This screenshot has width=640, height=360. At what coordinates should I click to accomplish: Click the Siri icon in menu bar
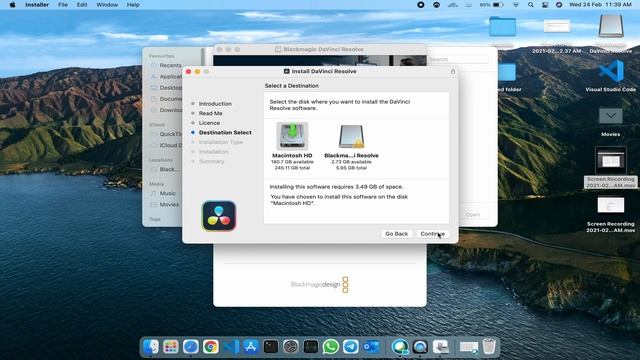click(x=559, y=5)
